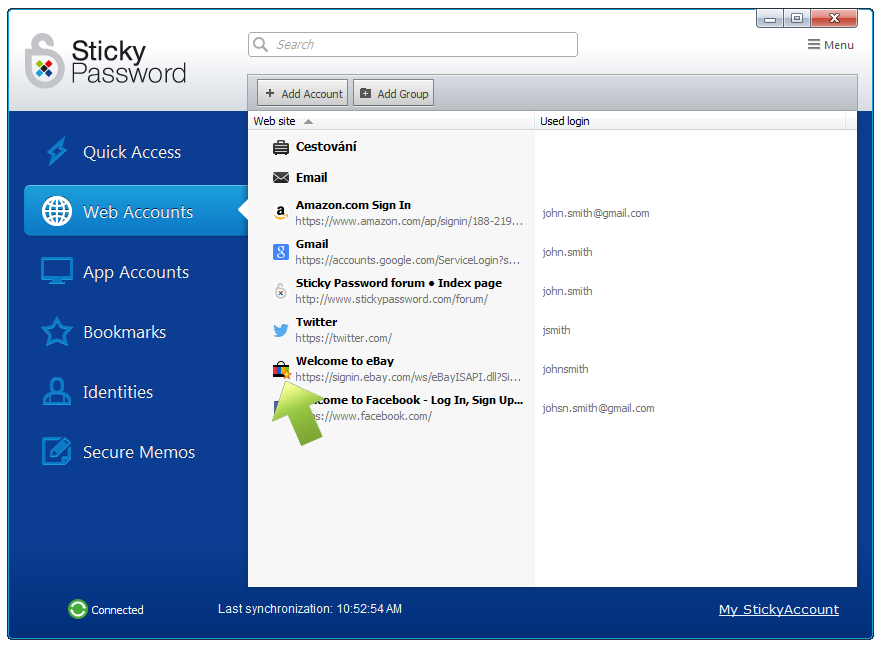This screenshot has height=652, width=884.
Task: Focus the Search input field
Action: (413, 44)
